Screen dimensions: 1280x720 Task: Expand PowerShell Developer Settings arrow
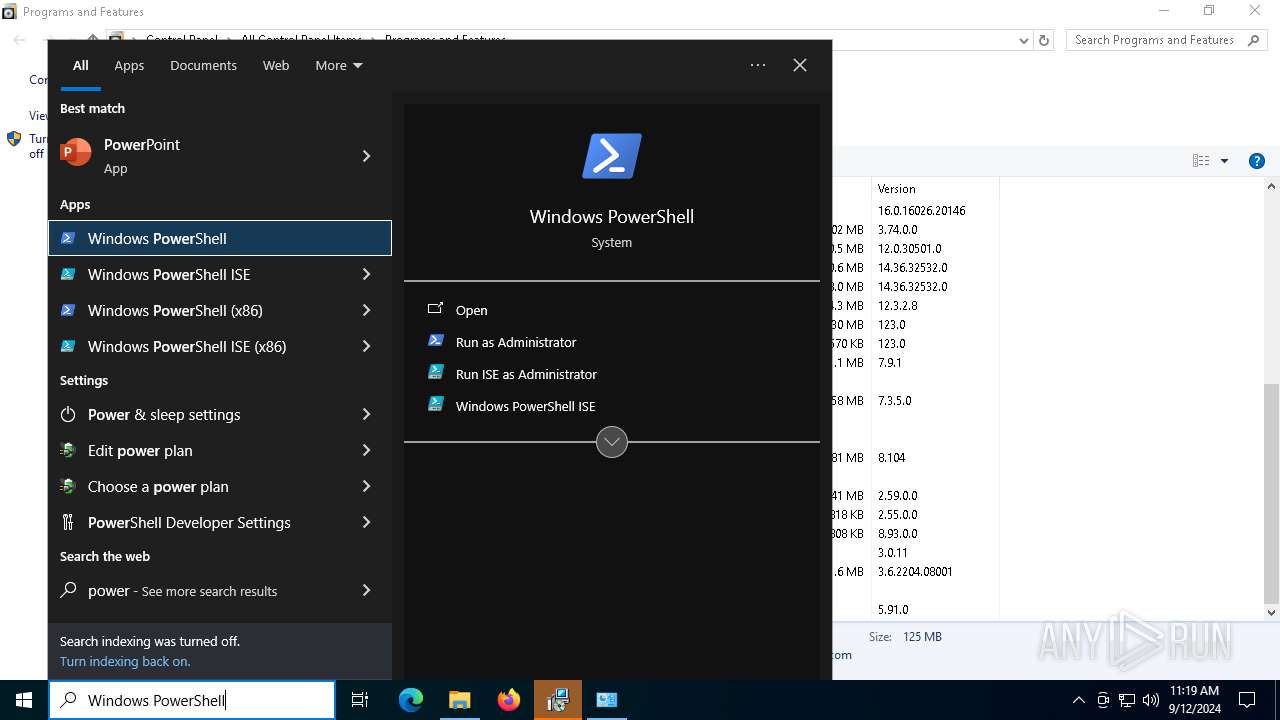tap(366, 522)
